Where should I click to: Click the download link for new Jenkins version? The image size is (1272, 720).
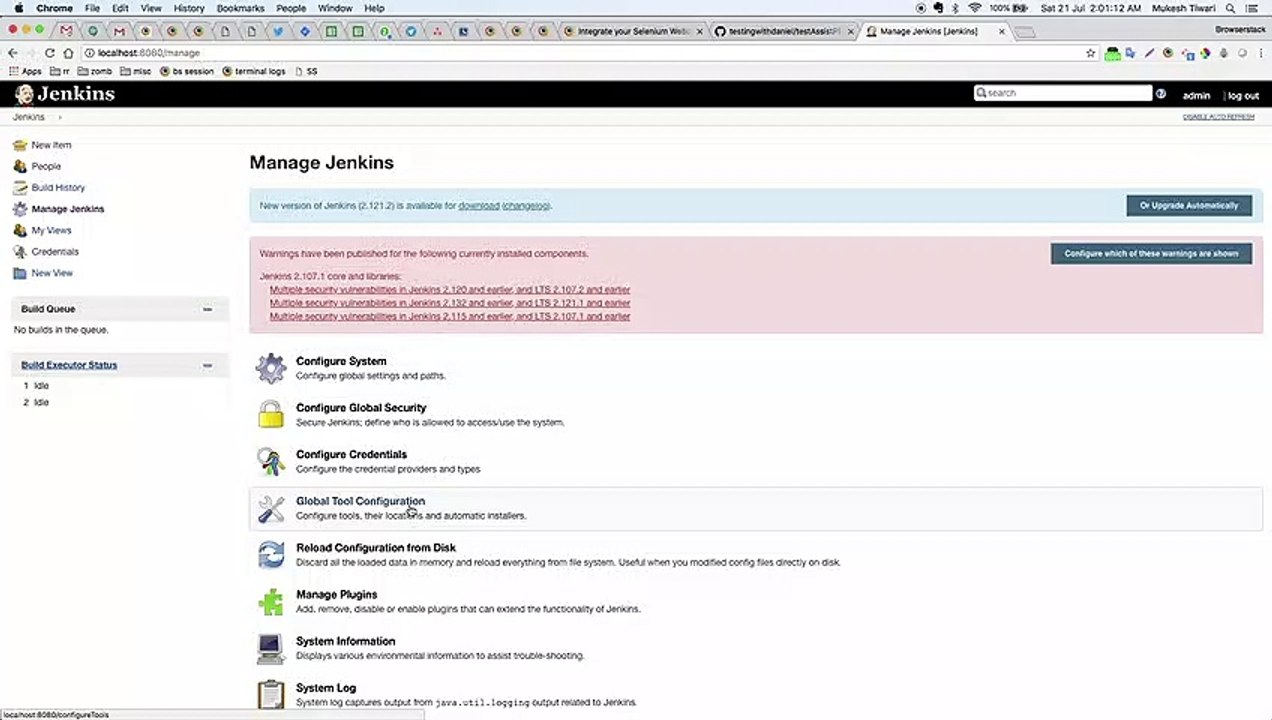[x=479, y=206]
